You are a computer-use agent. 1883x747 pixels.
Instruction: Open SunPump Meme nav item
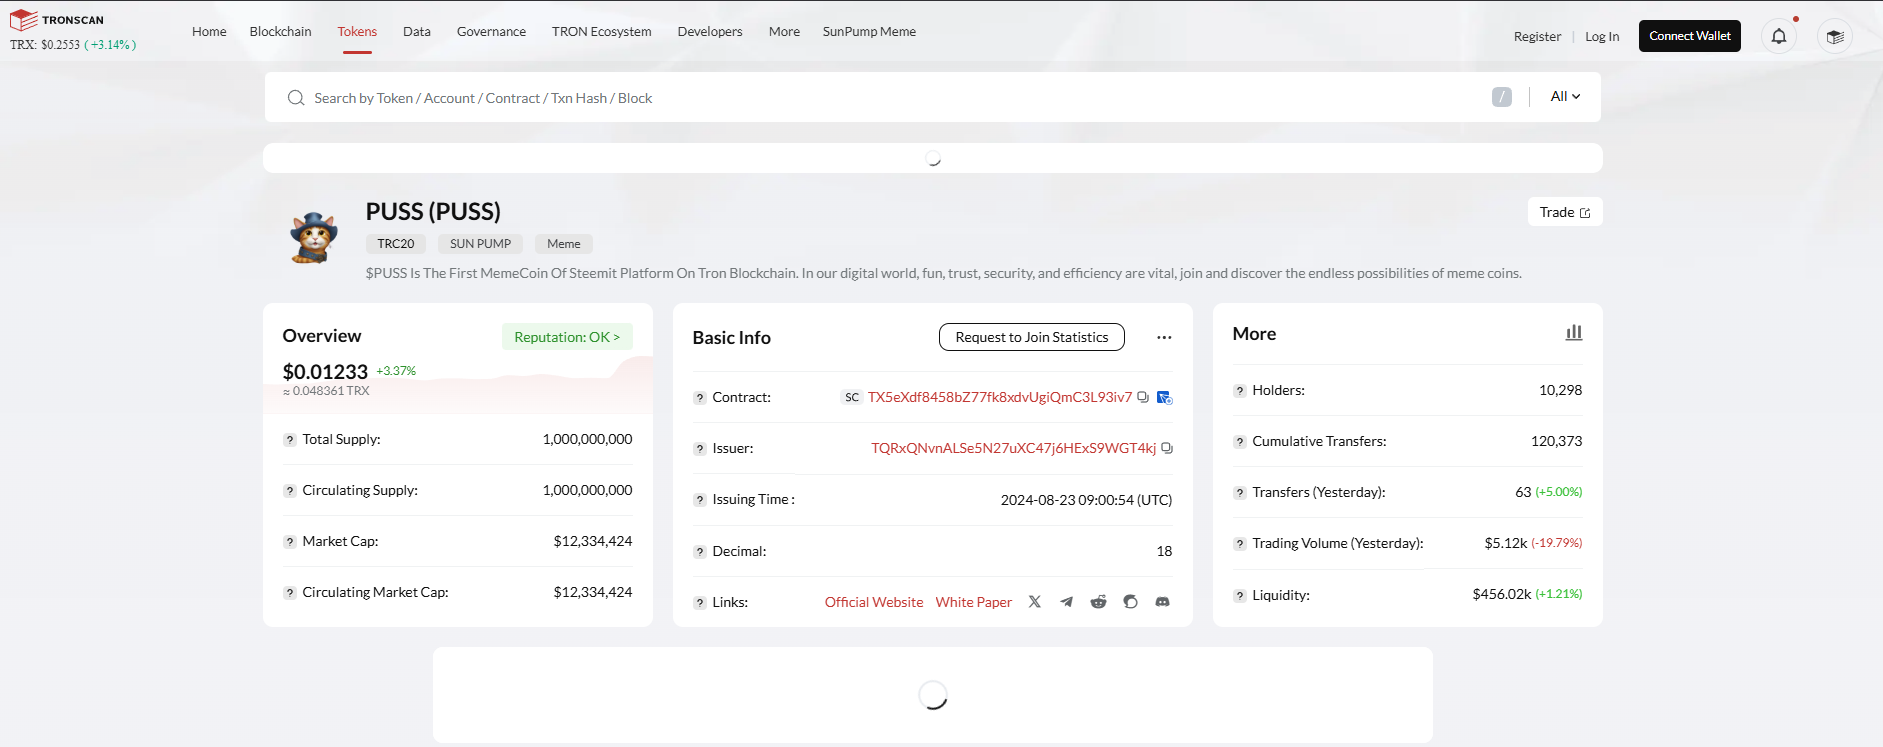pos(869,31)
